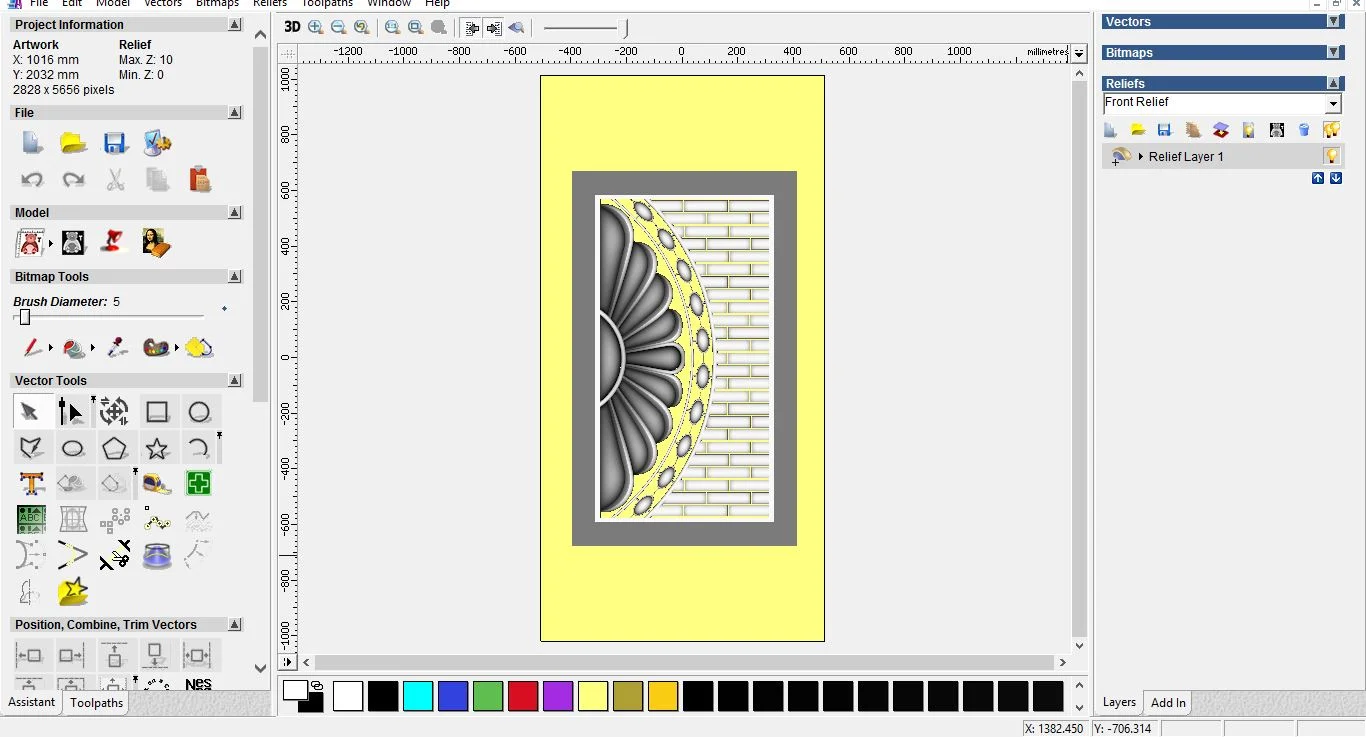Collapse the Vector Tools section

[x=235, y=381]
